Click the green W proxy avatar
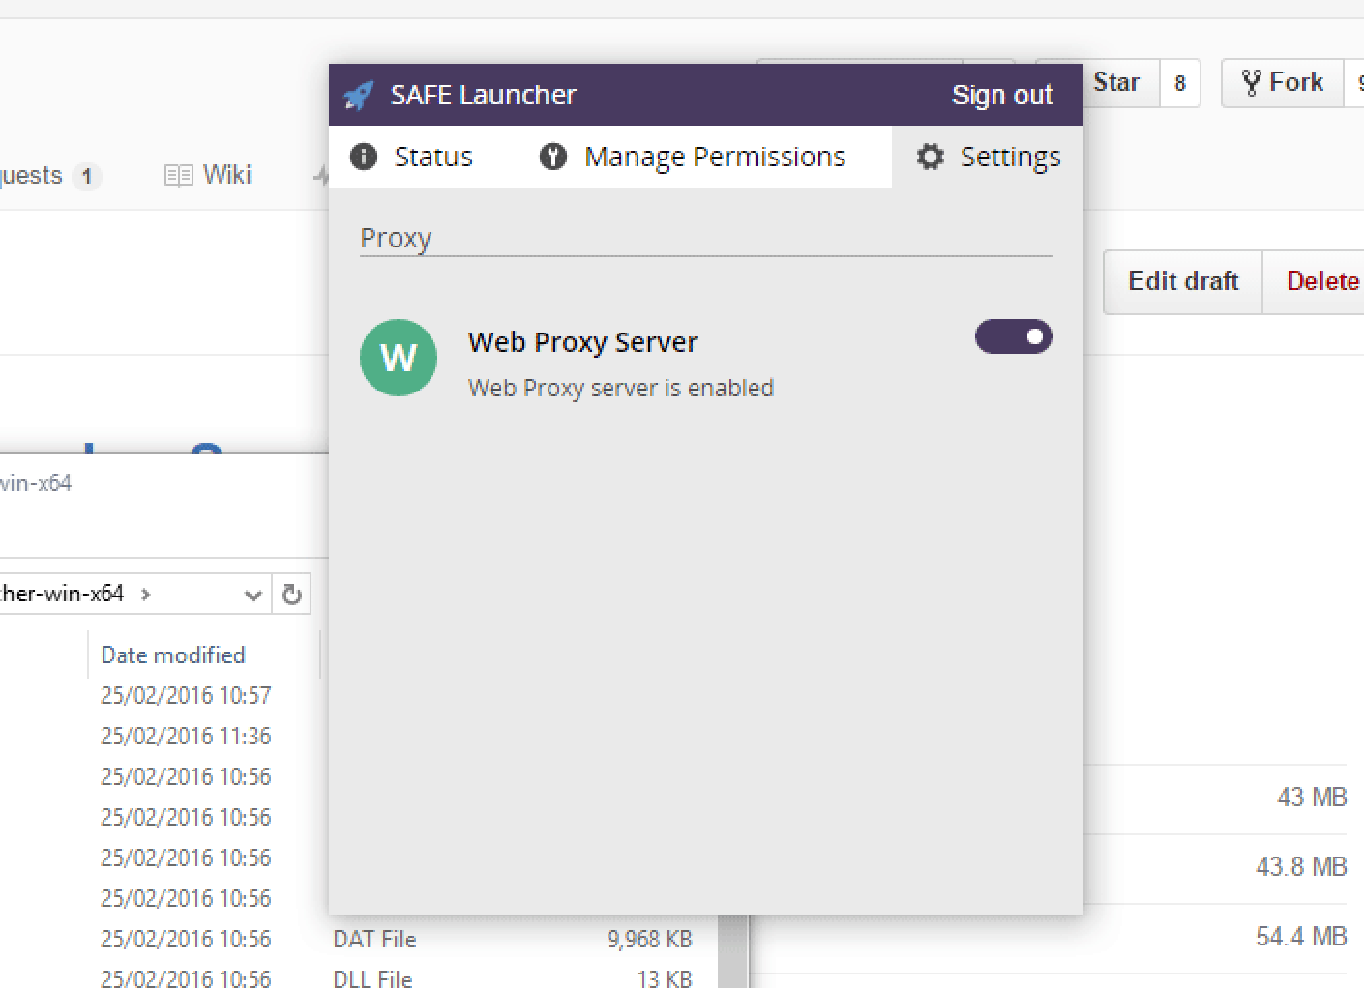 click(x=398, y=357)
